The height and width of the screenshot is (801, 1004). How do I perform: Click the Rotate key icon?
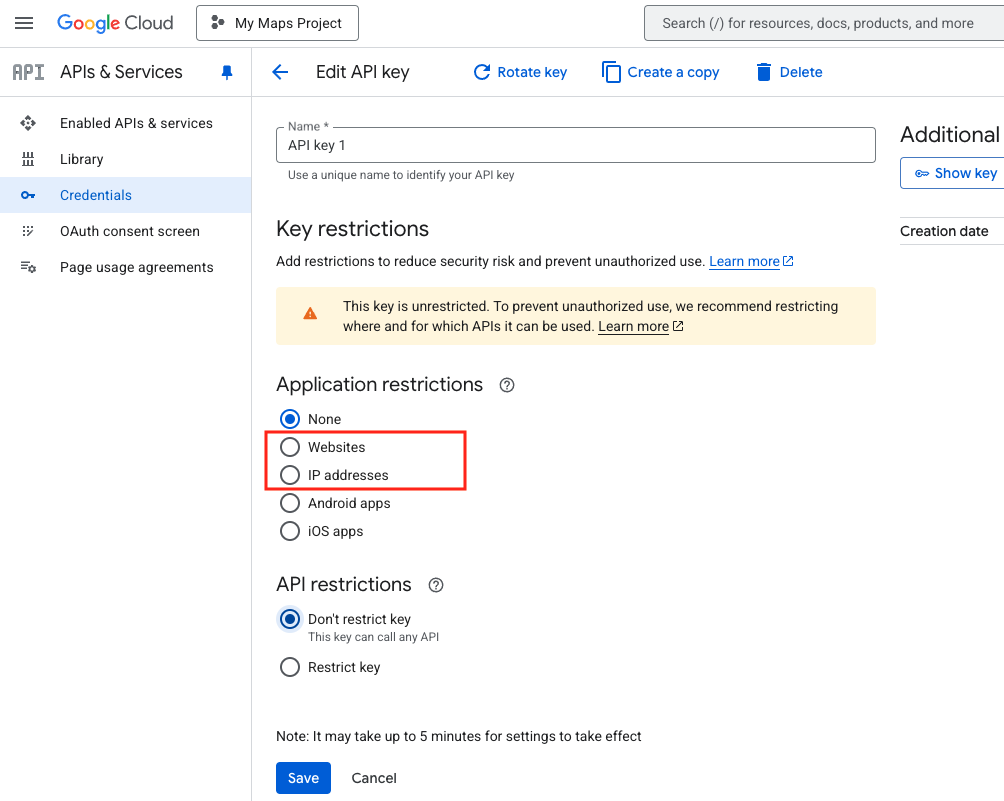point(482,72)
